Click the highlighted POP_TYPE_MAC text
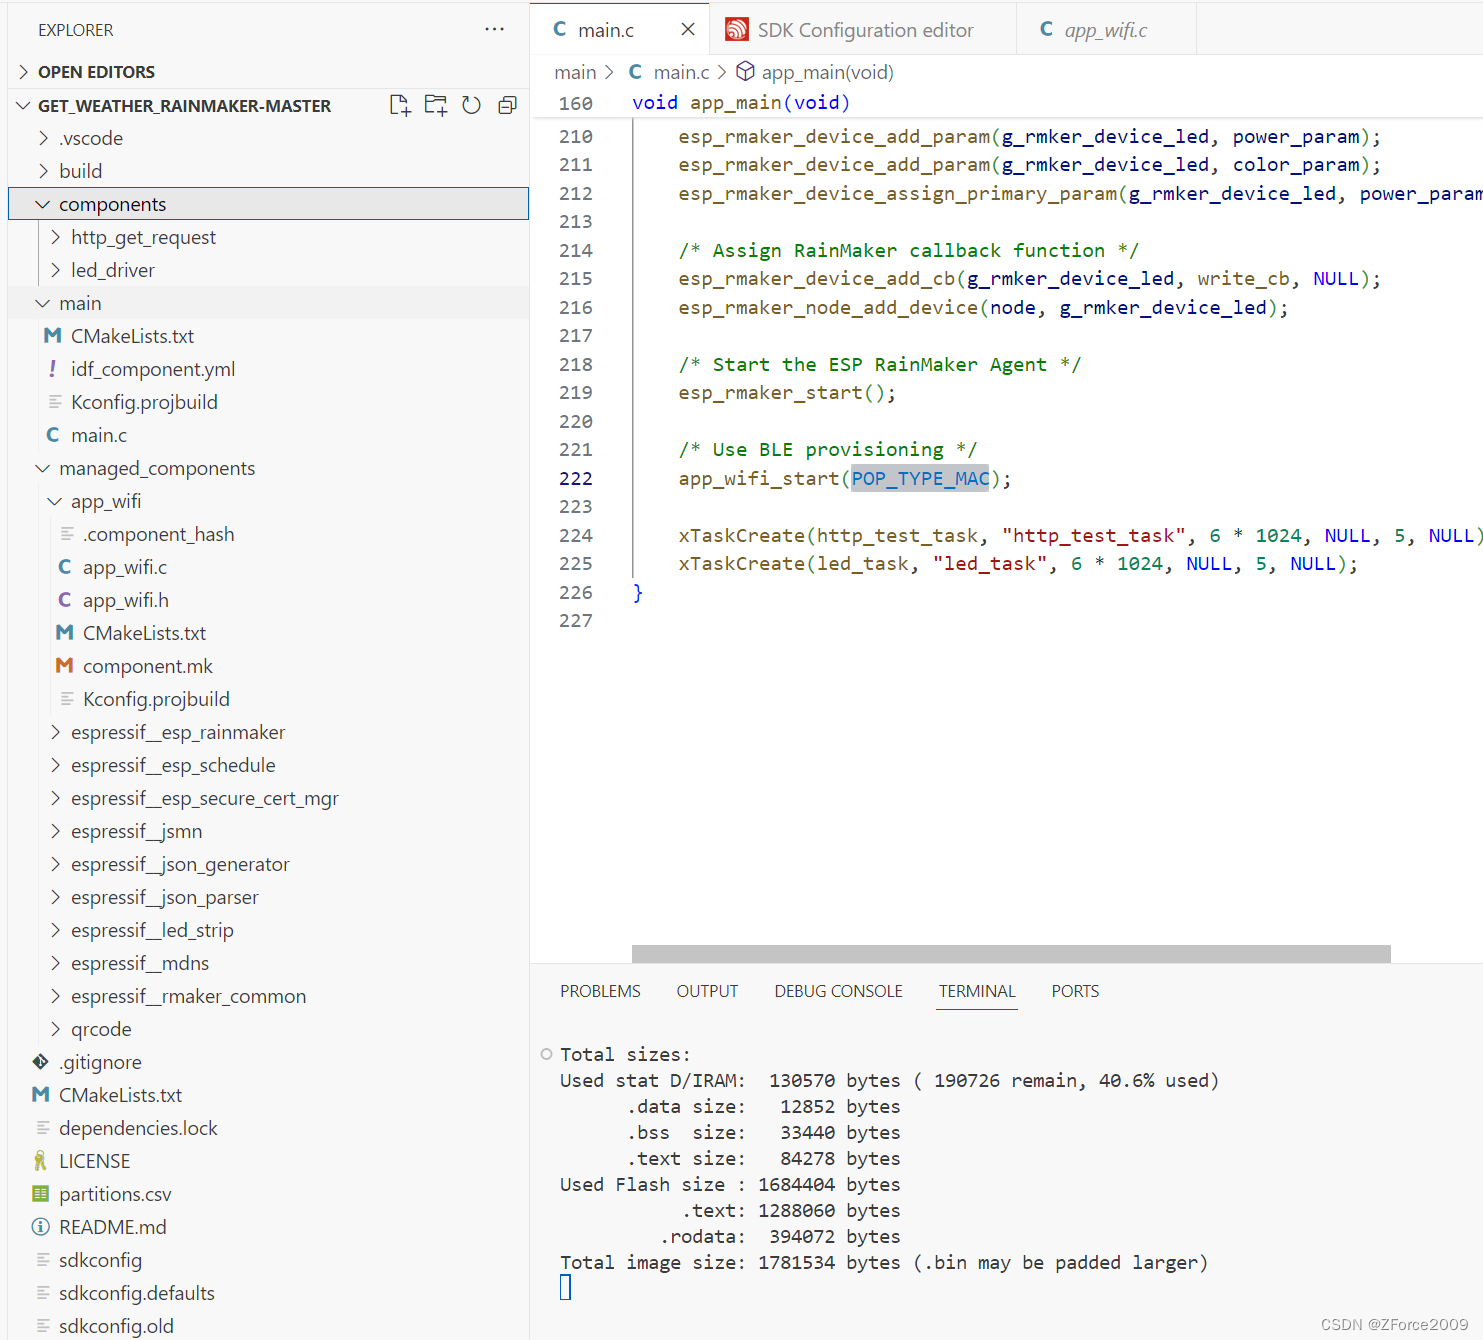This screenshot has height=1340, width=1483. [x=920, y=478]
